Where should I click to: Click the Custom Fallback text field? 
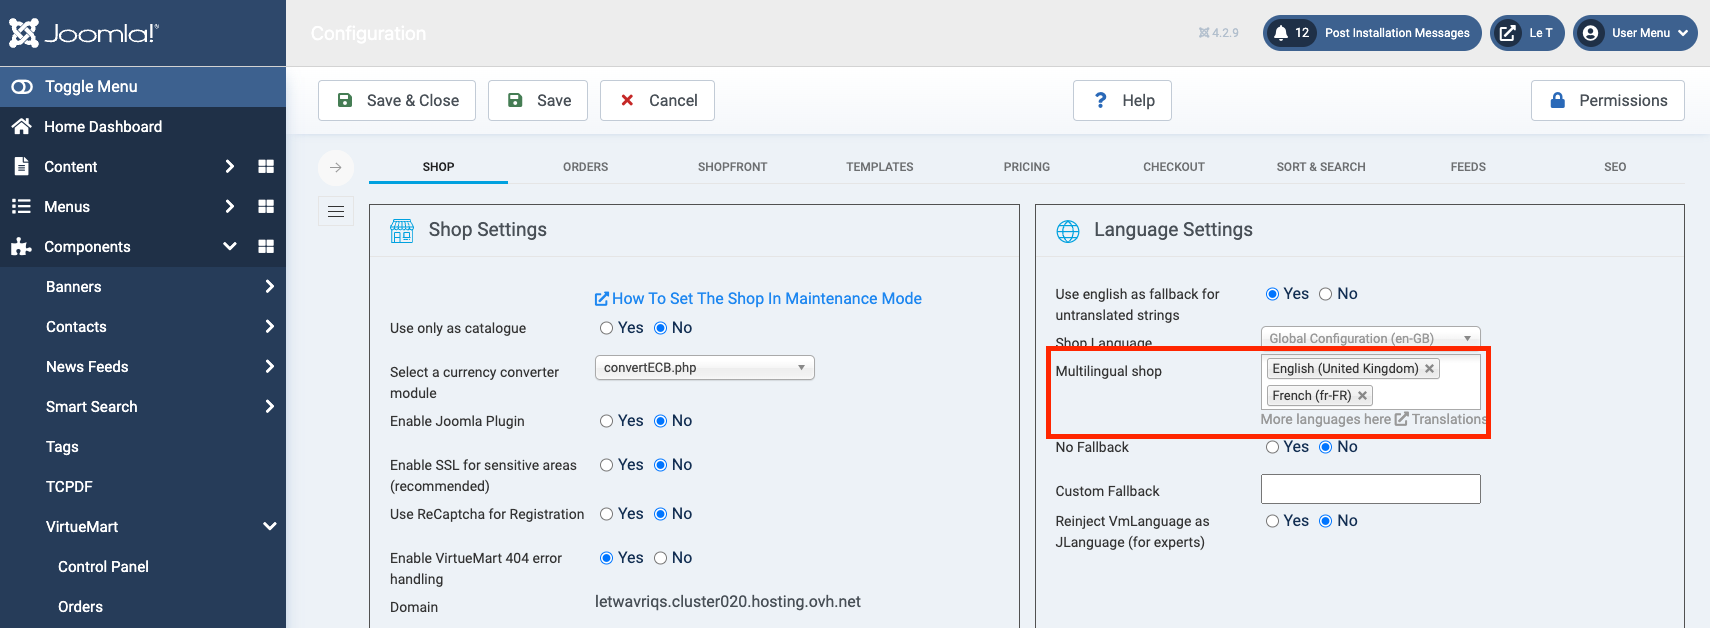pos(1370,489)
